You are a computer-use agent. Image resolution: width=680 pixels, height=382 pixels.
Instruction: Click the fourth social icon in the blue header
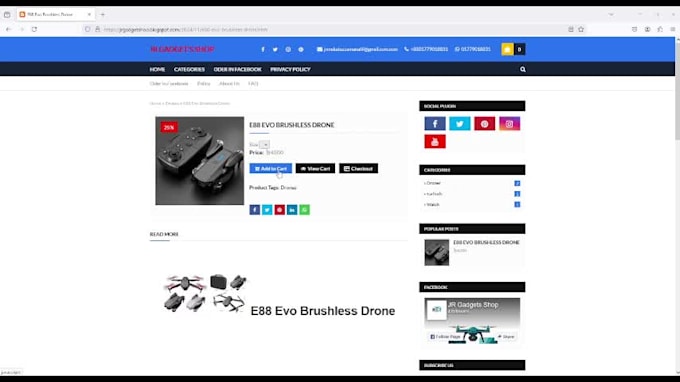(x=301, y=49)
